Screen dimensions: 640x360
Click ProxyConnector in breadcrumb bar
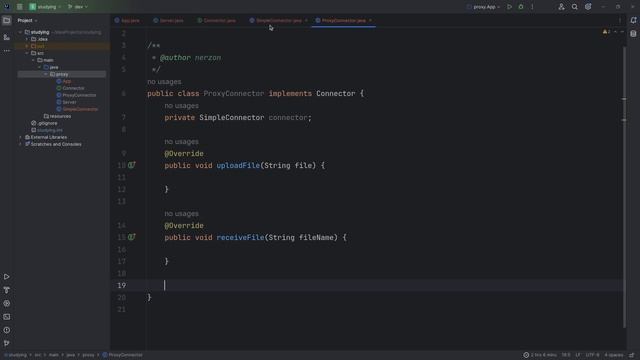click(122, 355)
